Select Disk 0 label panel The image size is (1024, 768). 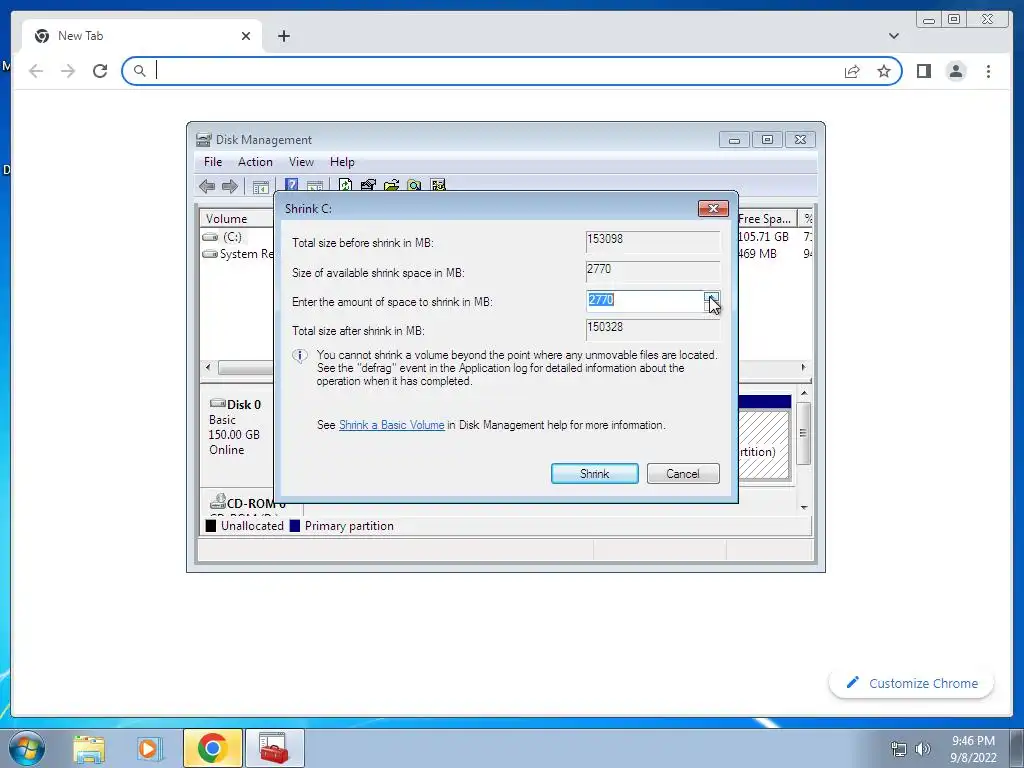point(236,434)
